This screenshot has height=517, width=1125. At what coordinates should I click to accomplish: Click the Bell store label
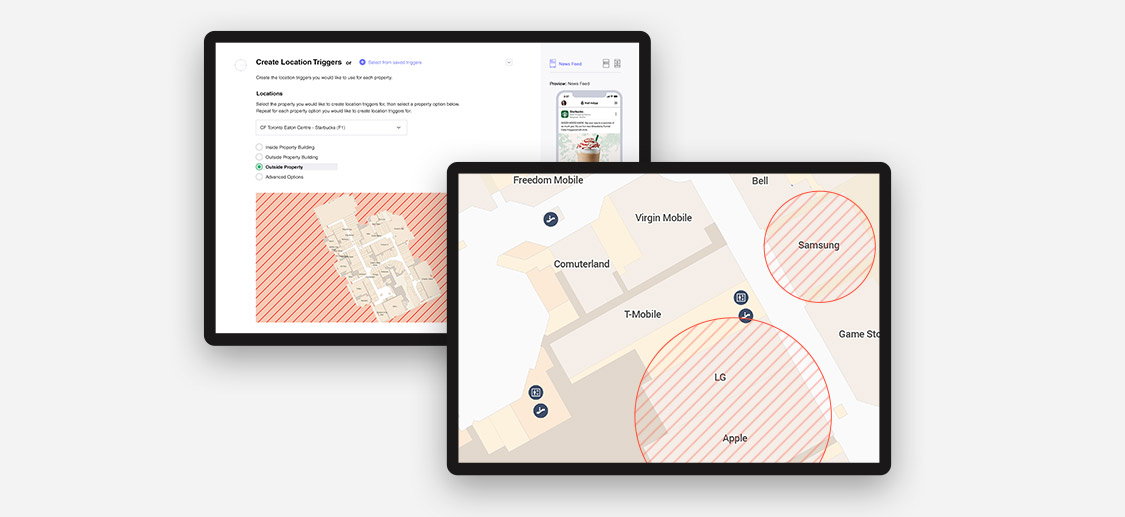[761, 181]
